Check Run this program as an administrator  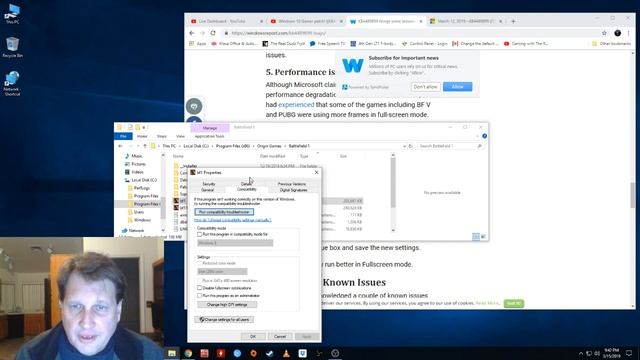[x=200, y=296]
